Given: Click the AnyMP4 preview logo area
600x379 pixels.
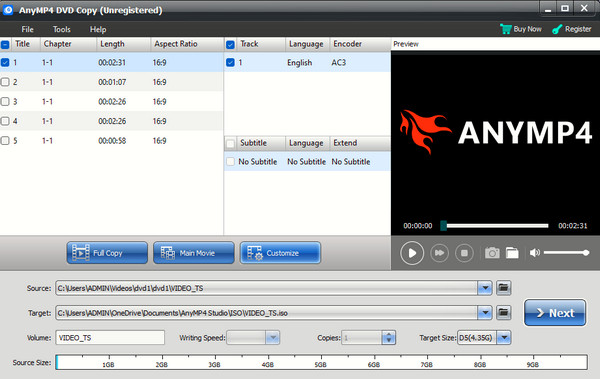Looking at the screenshot, I should 496,132.
